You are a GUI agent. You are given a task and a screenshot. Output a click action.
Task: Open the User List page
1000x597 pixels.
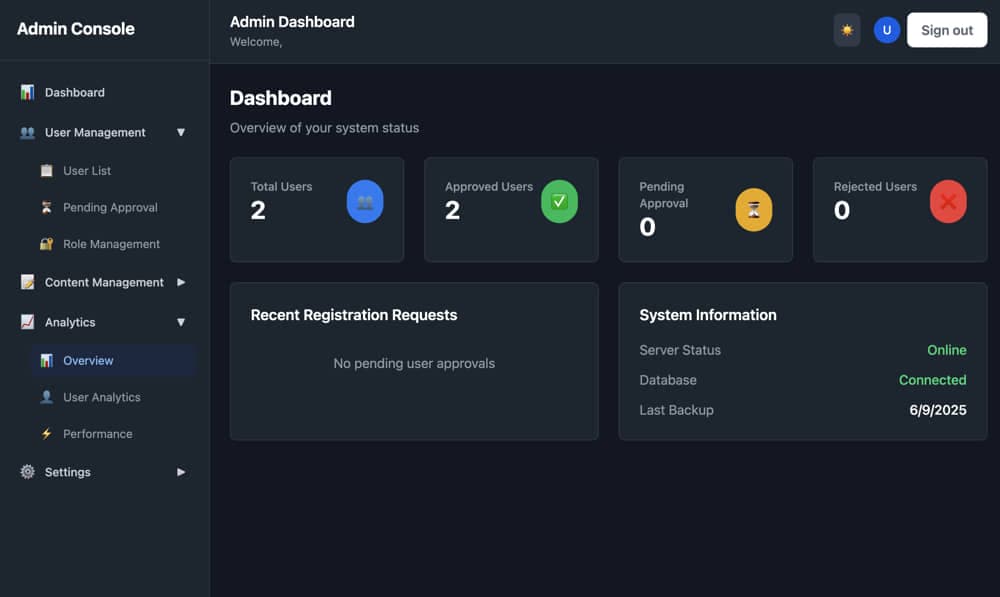(x=87, y=171)
